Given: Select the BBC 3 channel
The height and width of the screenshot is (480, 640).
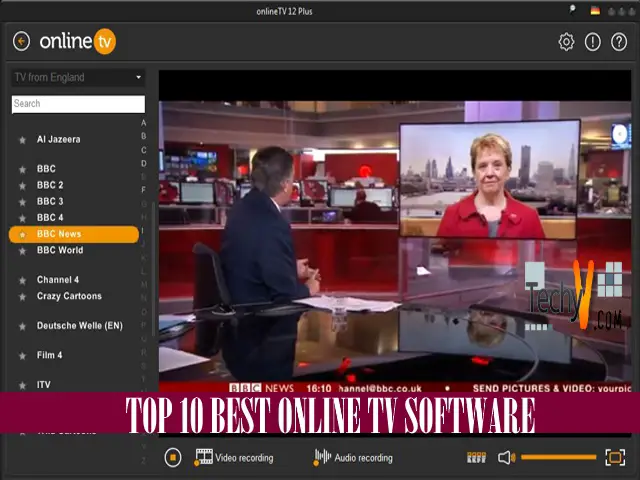Looking at the screenshot, I should 50,202.
